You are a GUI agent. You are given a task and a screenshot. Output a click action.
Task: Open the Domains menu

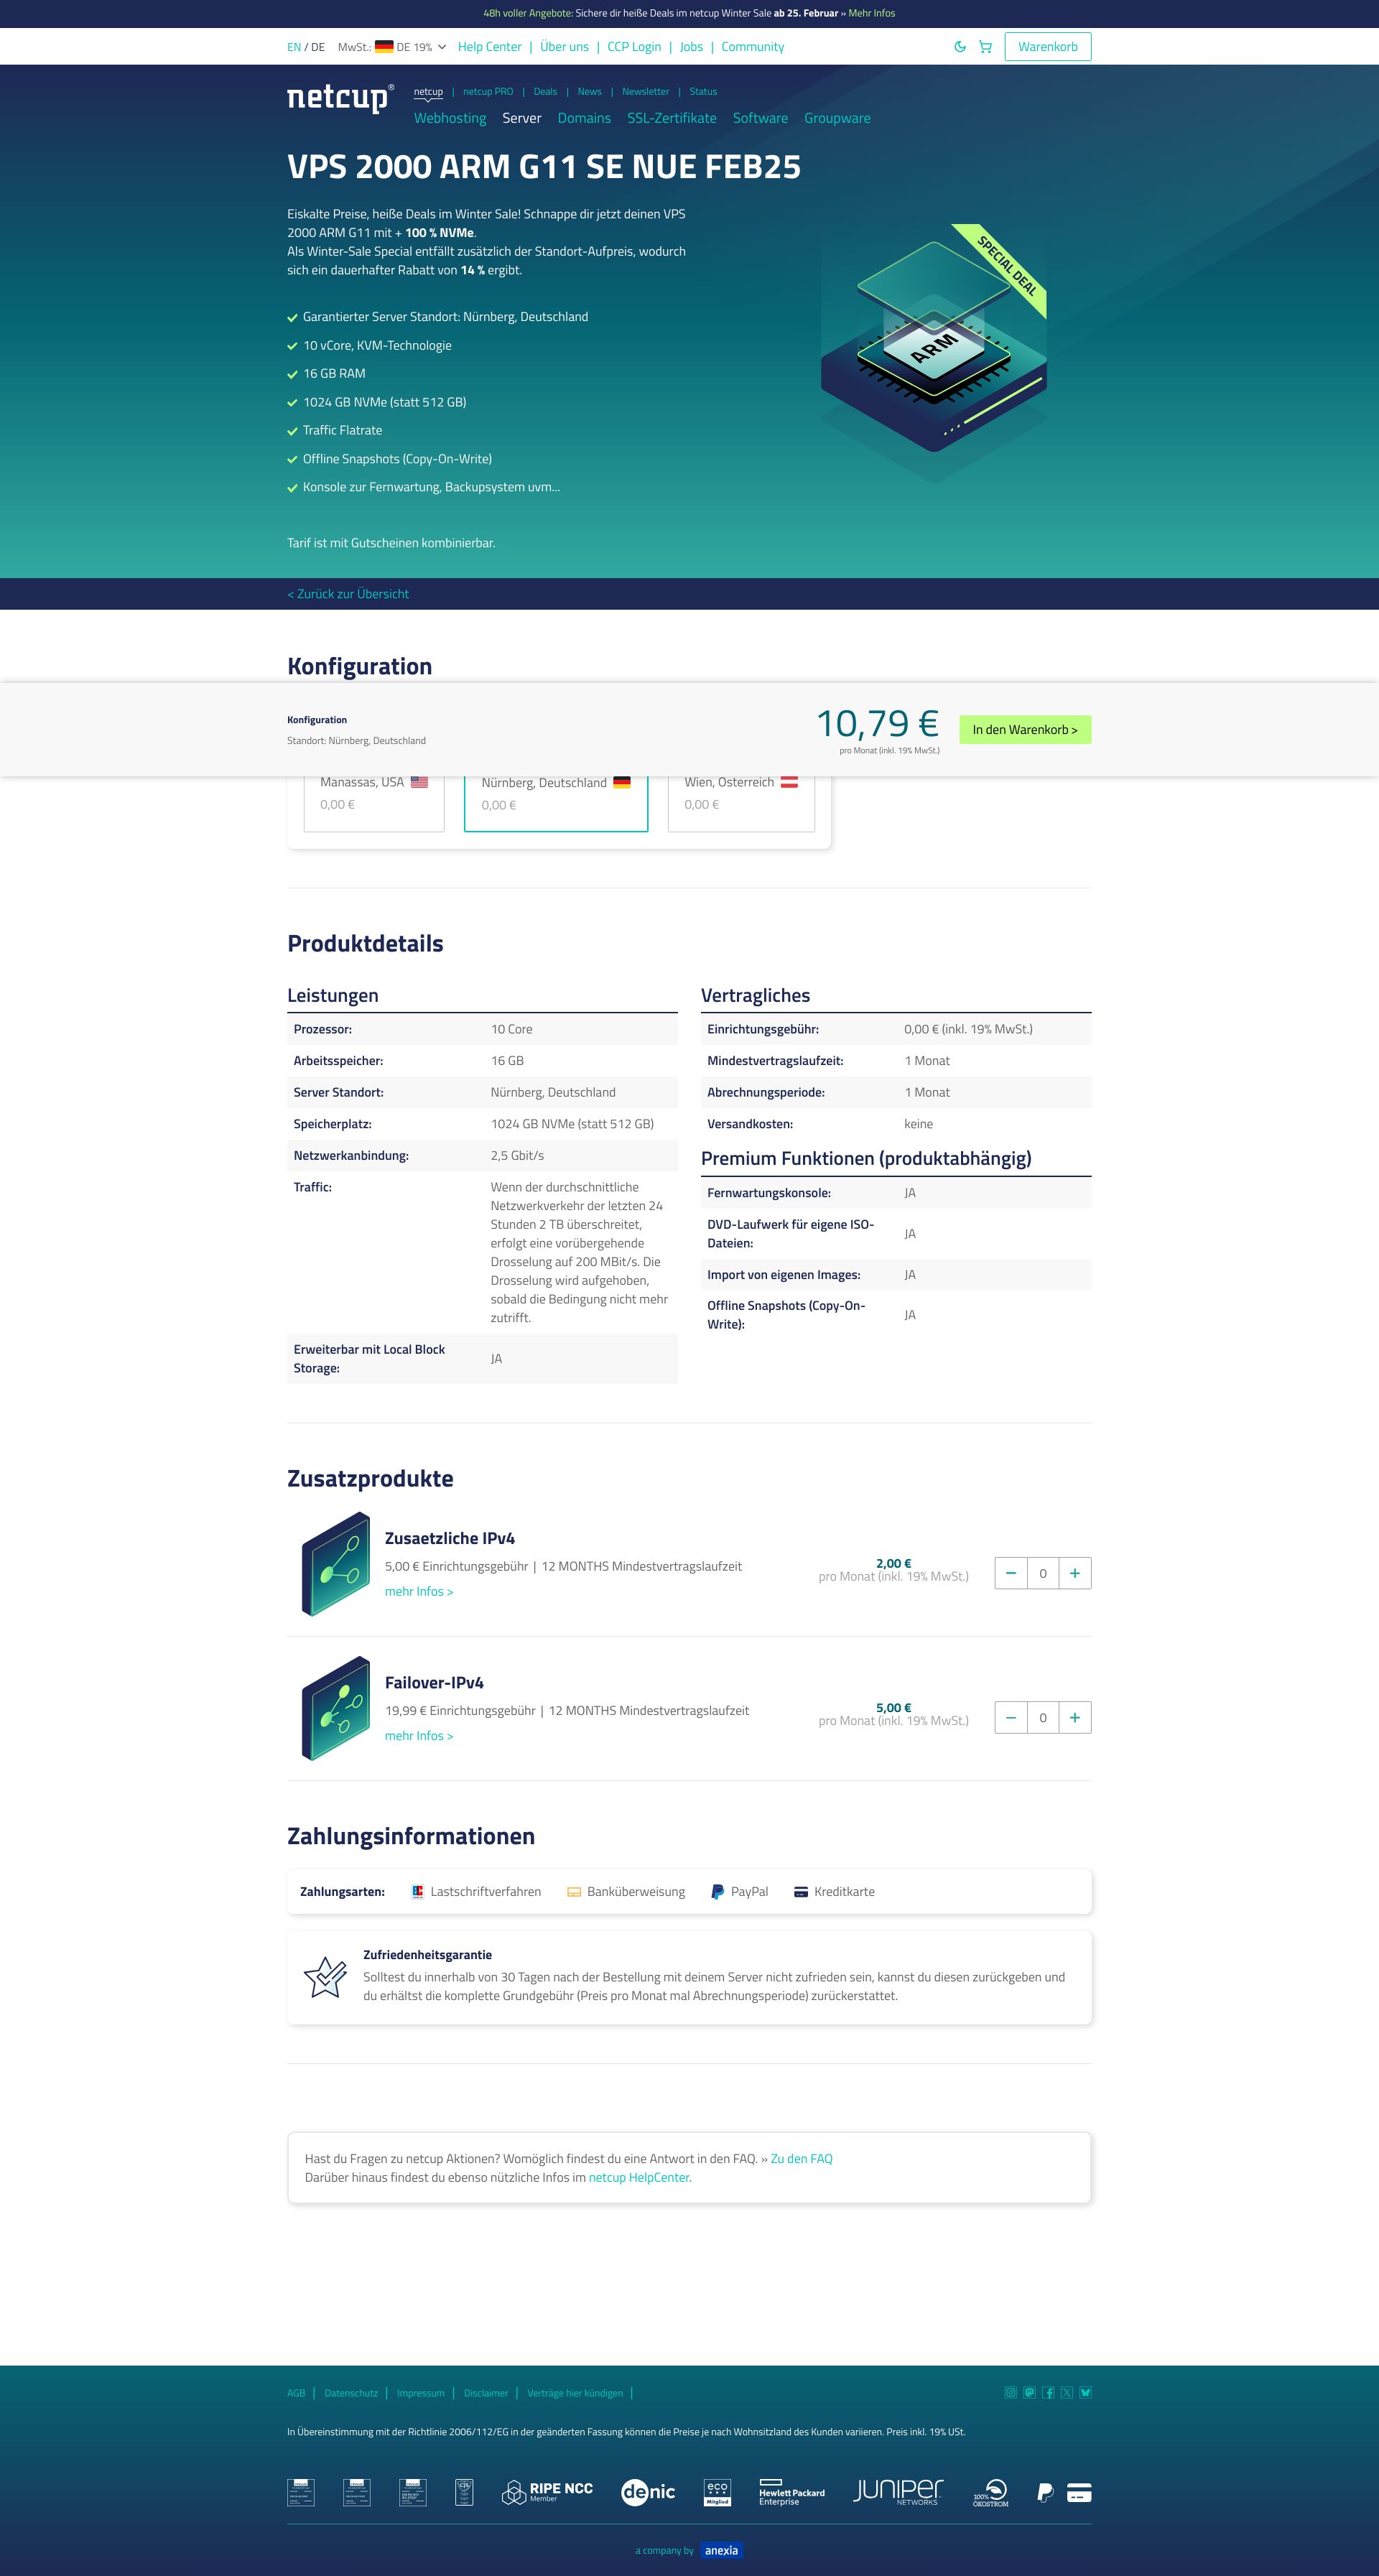(584, 118)
